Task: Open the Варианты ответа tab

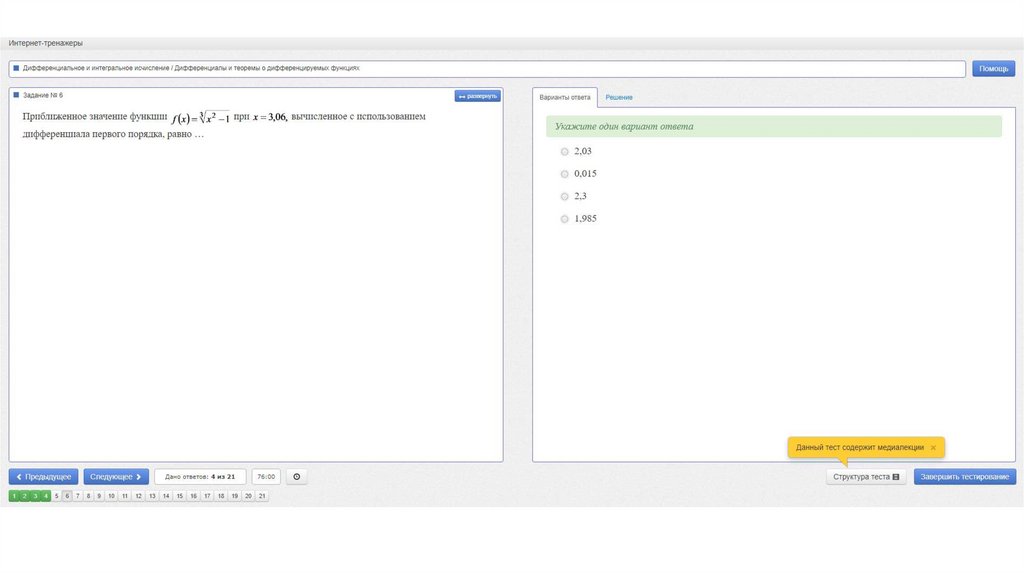Action: pyautogui.click(x=565, y=97)
